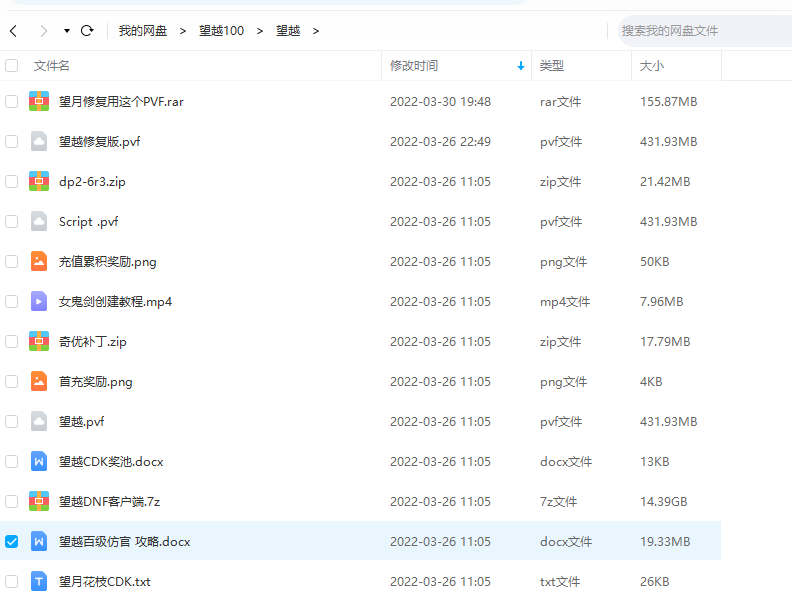This screenshot has width=792, height=606.
Task: Click Word icon of 望越CDK奖池.docx
Action: click(39, 461)
